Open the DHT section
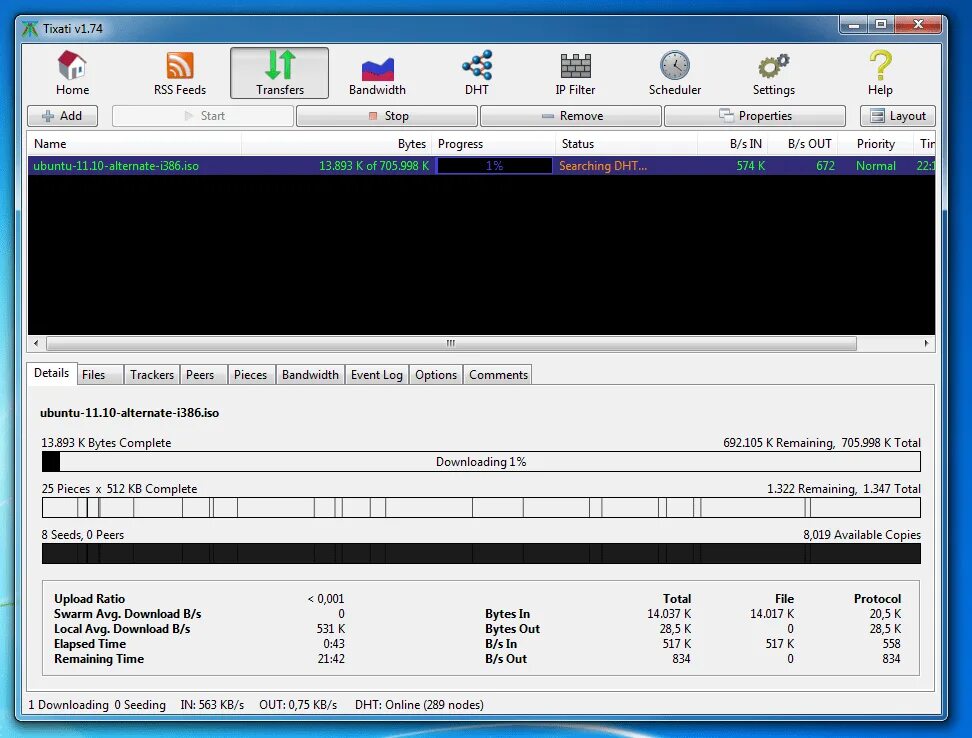Viewport: 972px width, 738px height. 476,73
